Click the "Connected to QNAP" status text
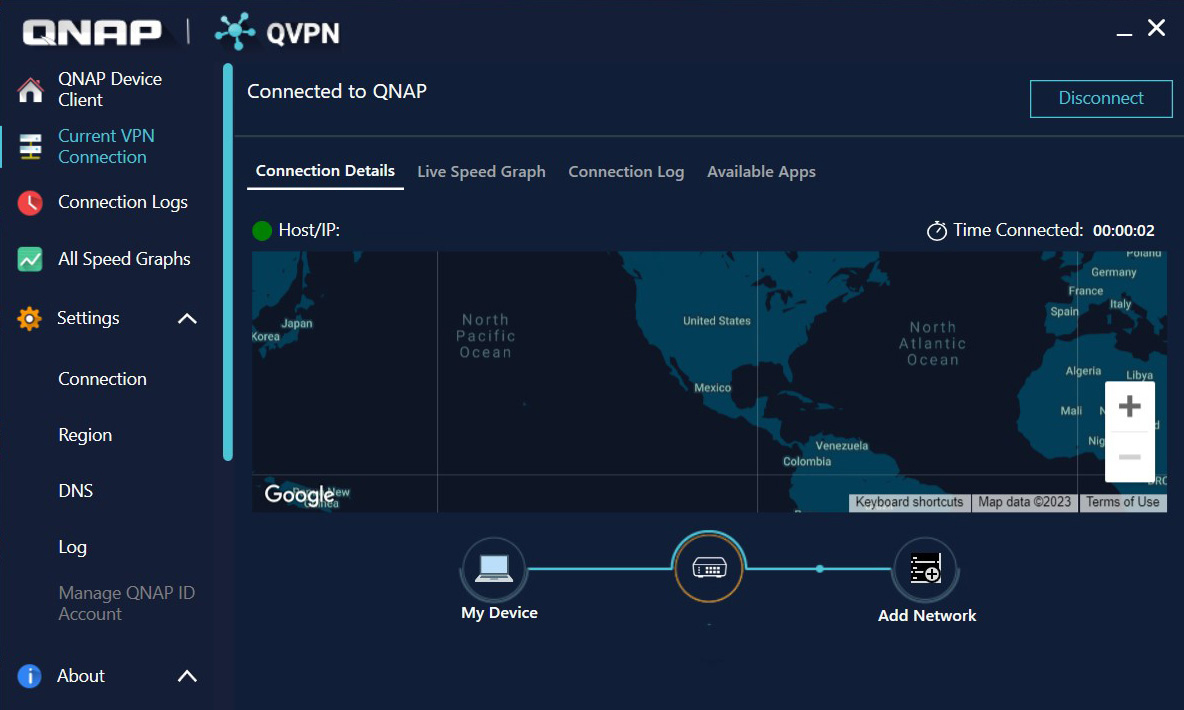This screenshot has height=710, width=1184. pyautogui.click(x=337, y=91)
